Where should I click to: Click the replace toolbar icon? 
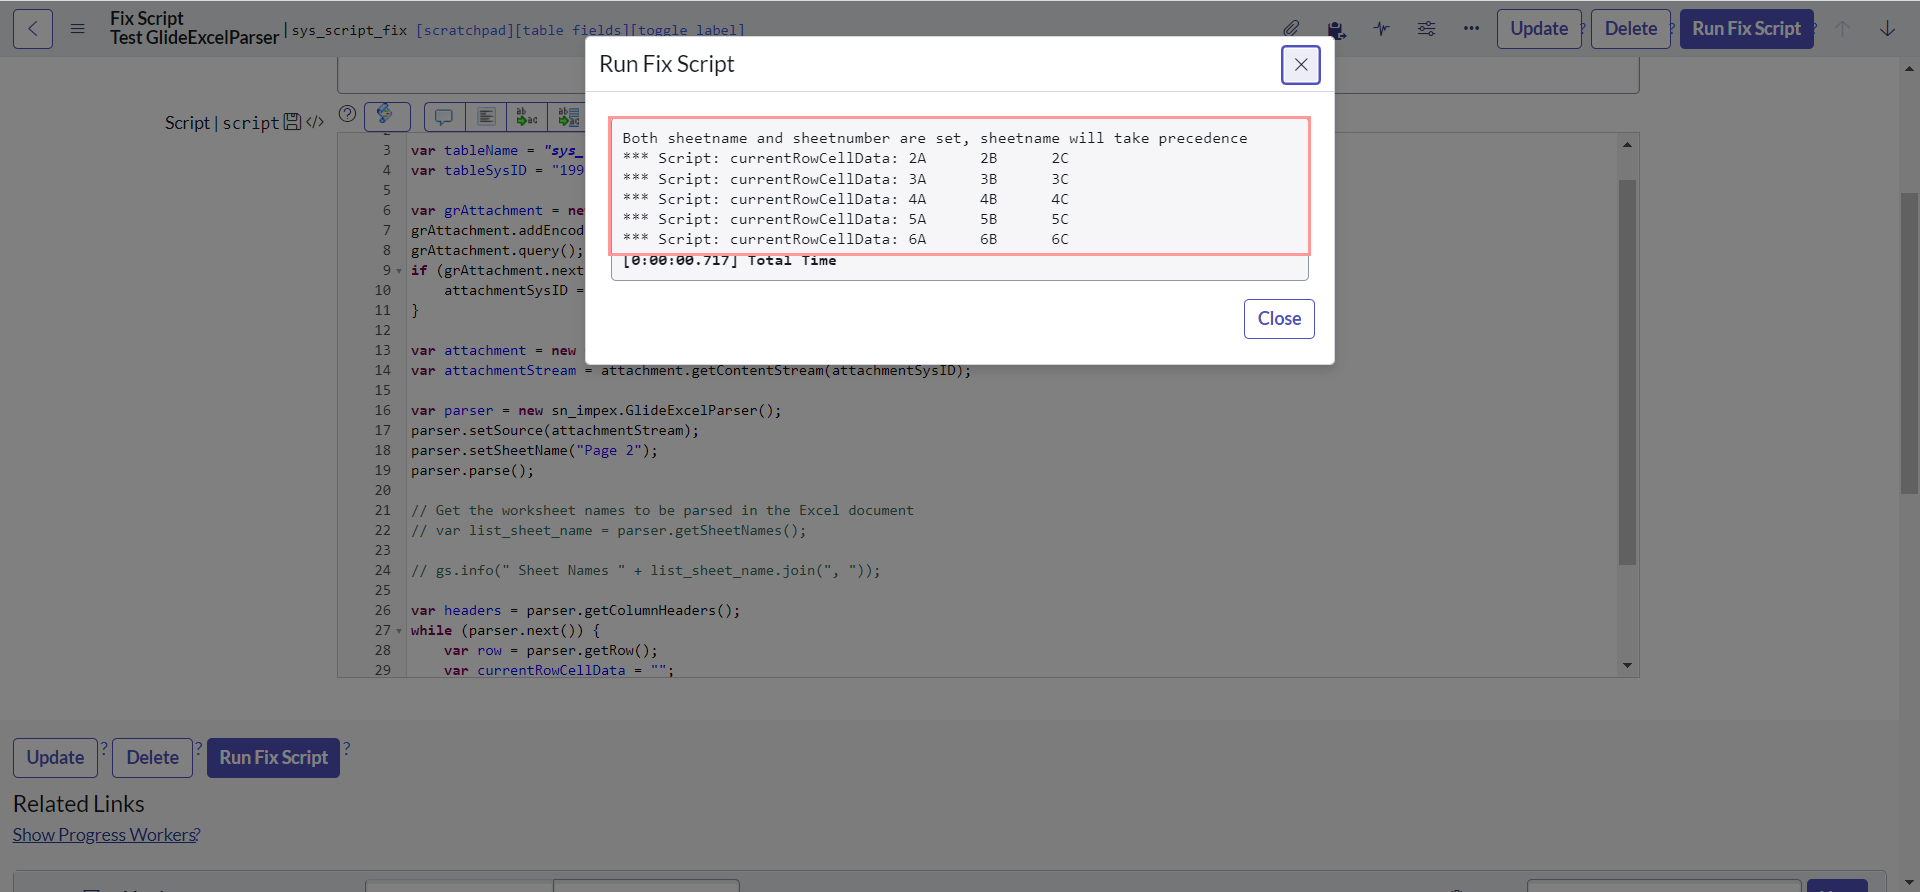tap(527, 117)
